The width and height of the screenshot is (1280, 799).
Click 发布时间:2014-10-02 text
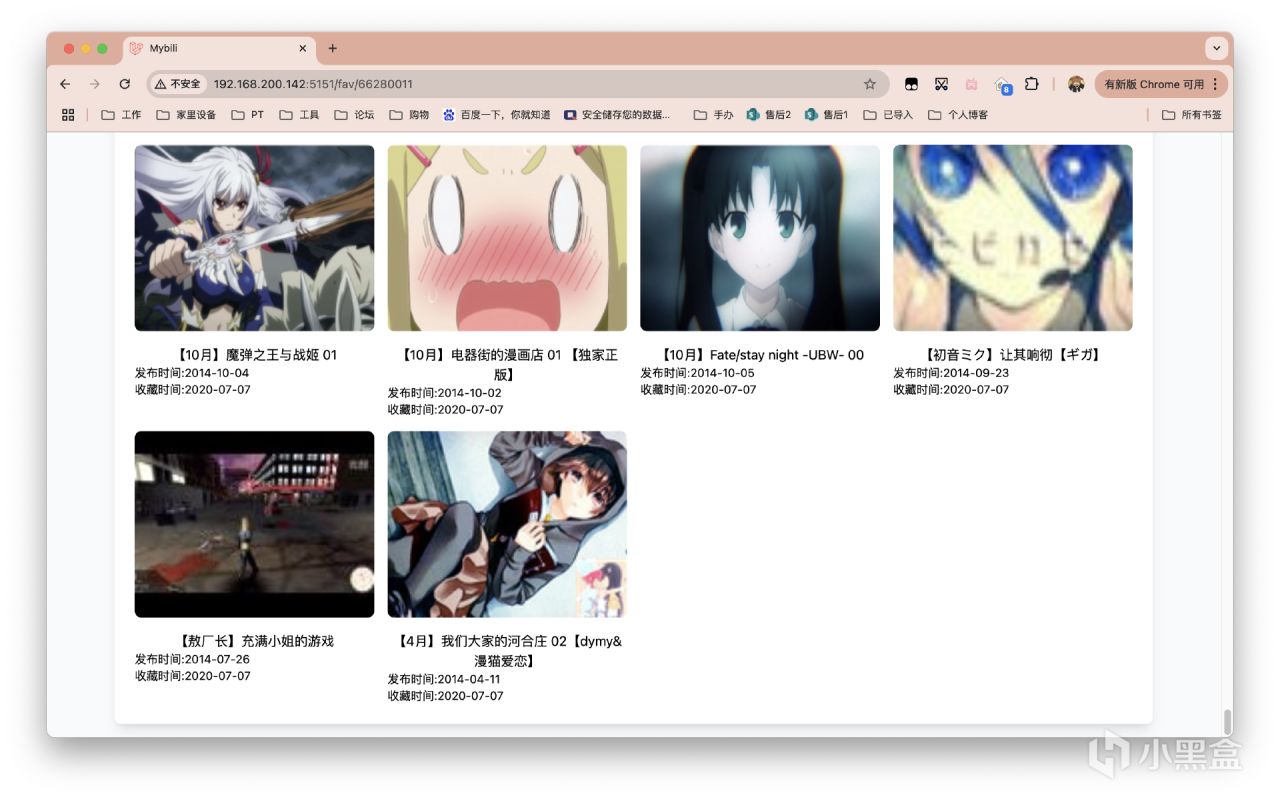445,393
